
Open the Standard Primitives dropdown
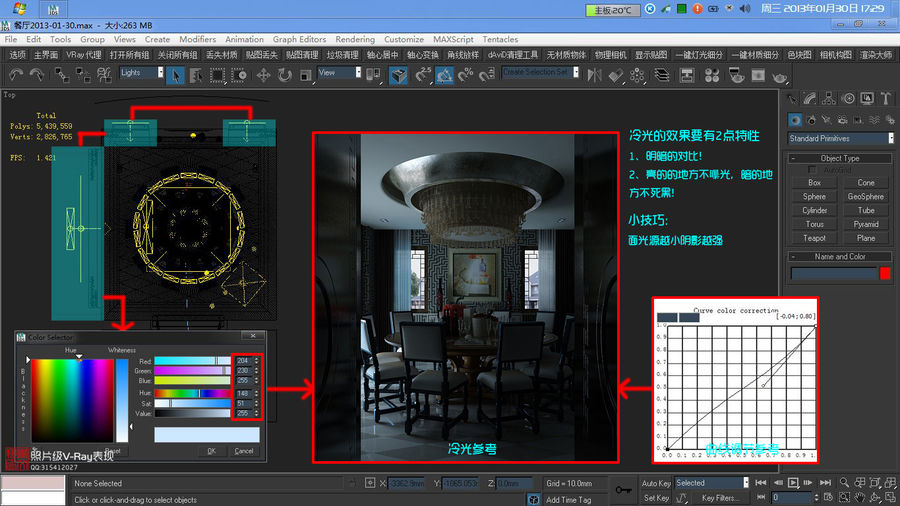click(841, 138)
